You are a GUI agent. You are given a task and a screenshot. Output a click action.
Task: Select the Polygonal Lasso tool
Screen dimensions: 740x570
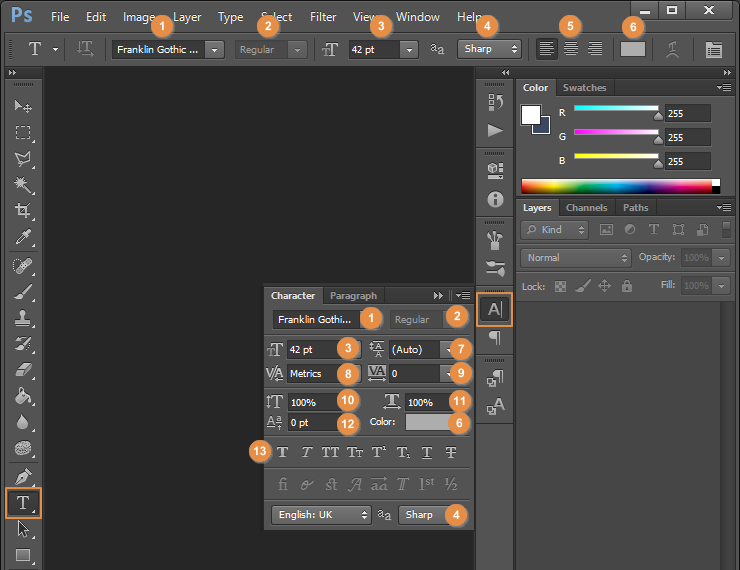point(23,159)
